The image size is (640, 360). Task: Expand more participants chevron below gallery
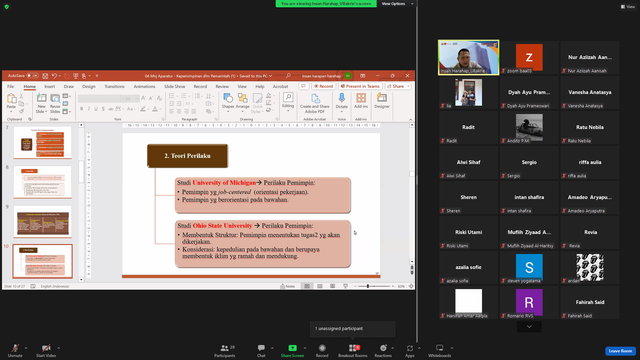tap(529, 327)
